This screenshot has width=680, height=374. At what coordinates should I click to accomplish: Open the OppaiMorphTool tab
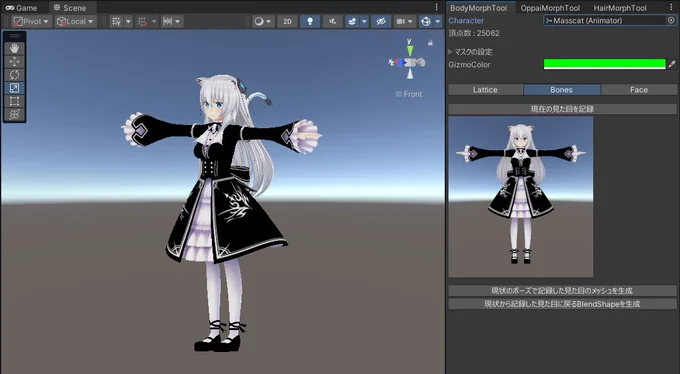pyautogui.click(x=550, y=7)
